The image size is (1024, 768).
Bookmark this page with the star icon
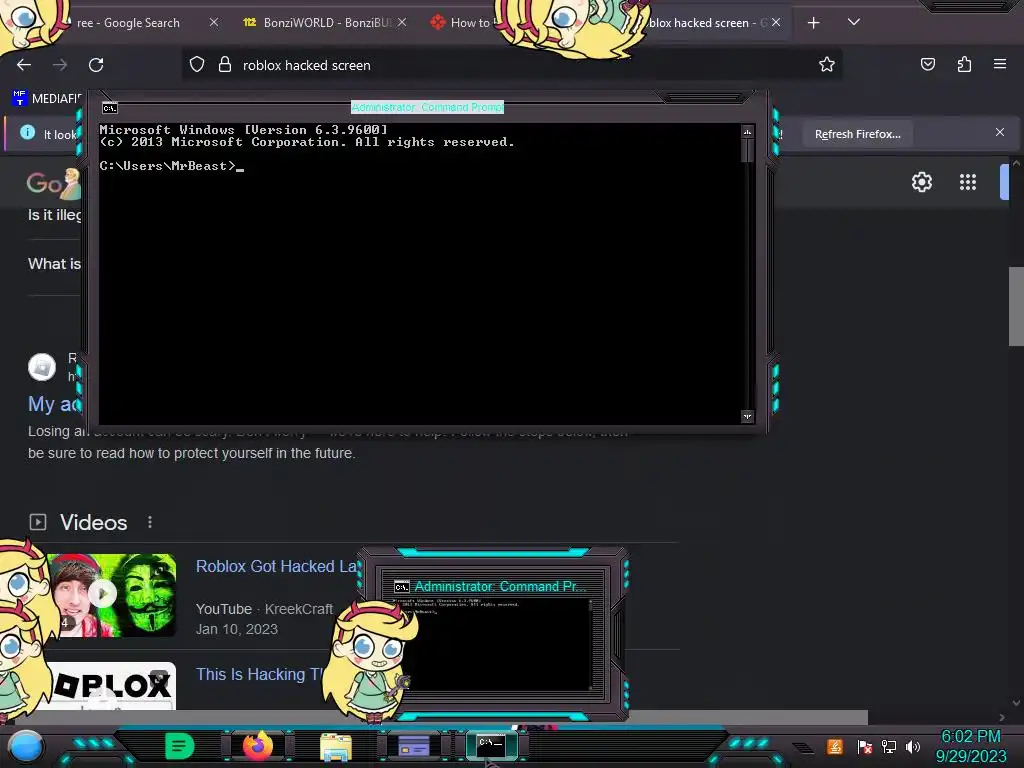[827, 64]
